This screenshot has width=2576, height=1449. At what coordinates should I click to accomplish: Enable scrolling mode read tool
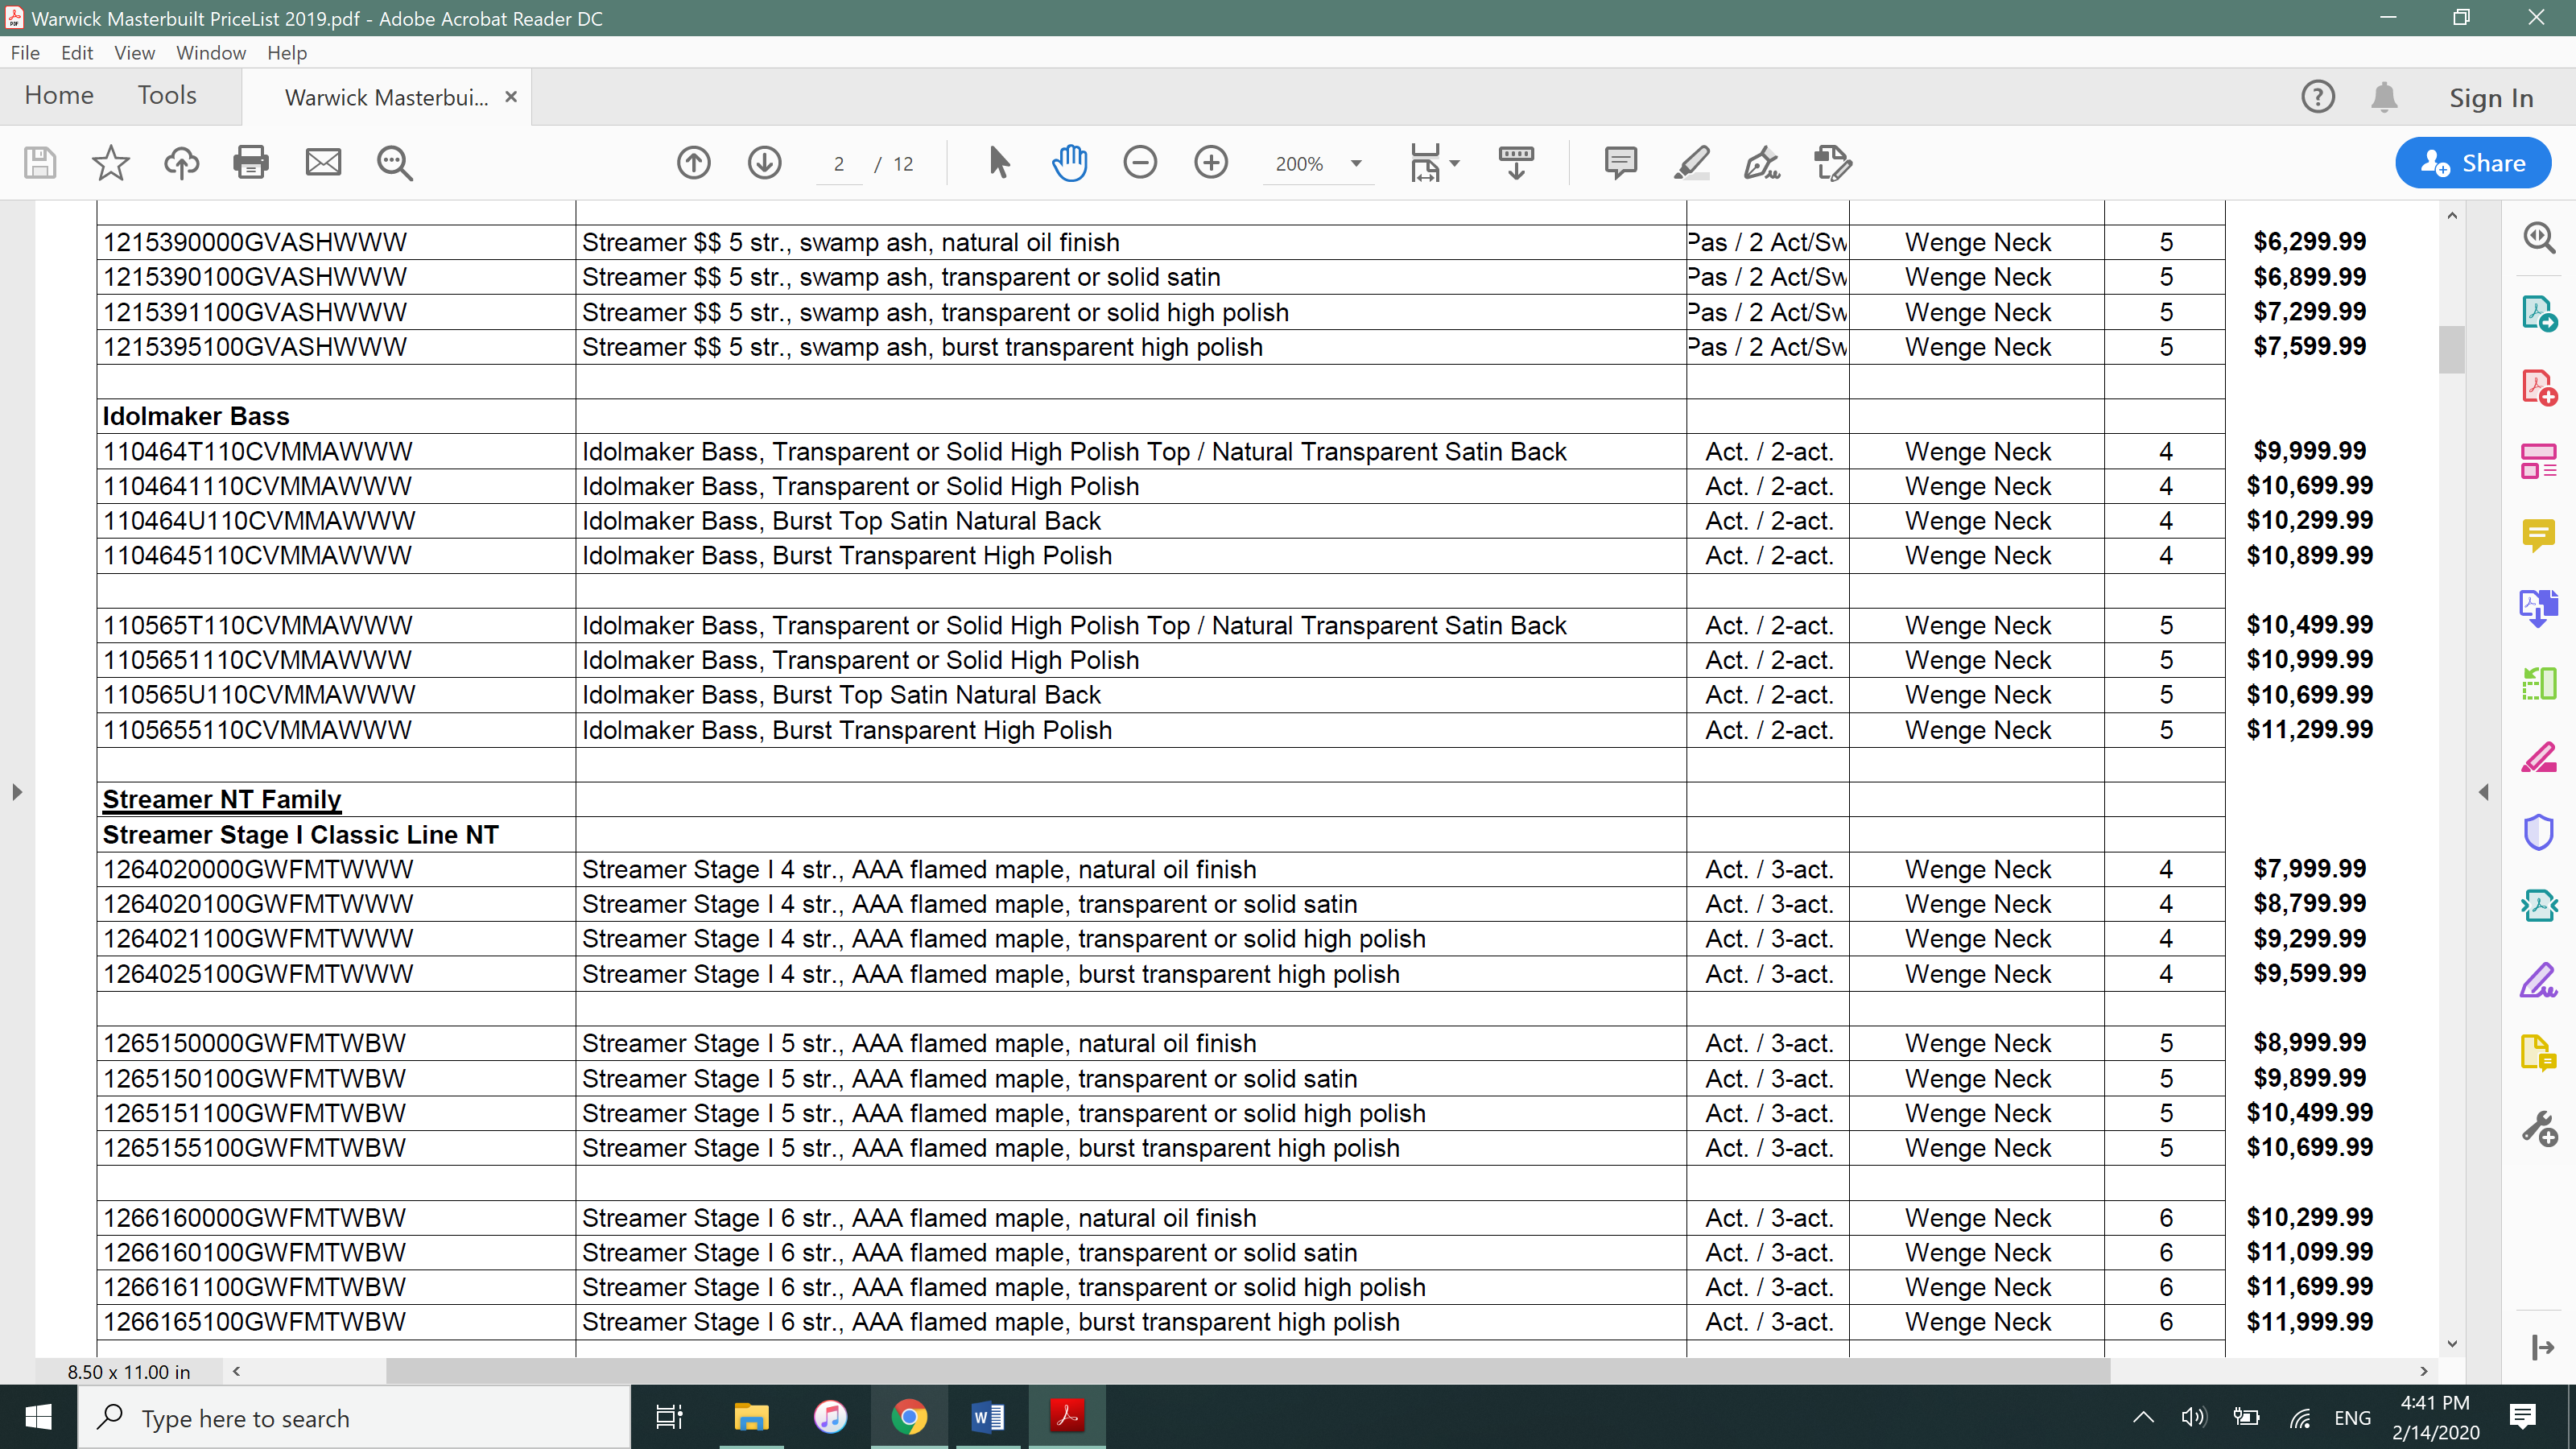(1516, 162)
